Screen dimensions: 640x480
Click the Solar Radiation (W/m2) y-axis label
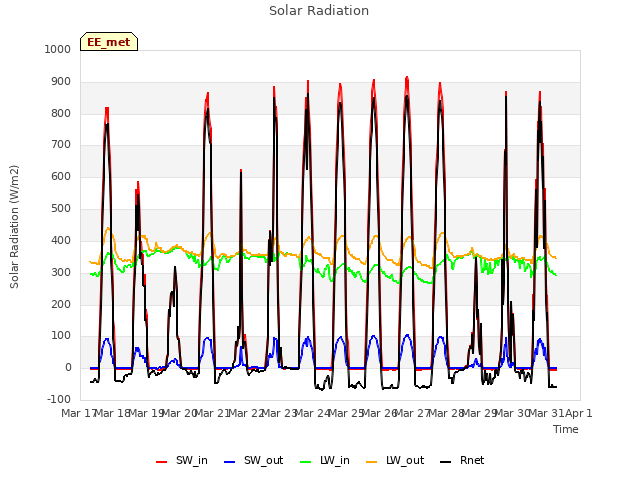click(14, 227)
